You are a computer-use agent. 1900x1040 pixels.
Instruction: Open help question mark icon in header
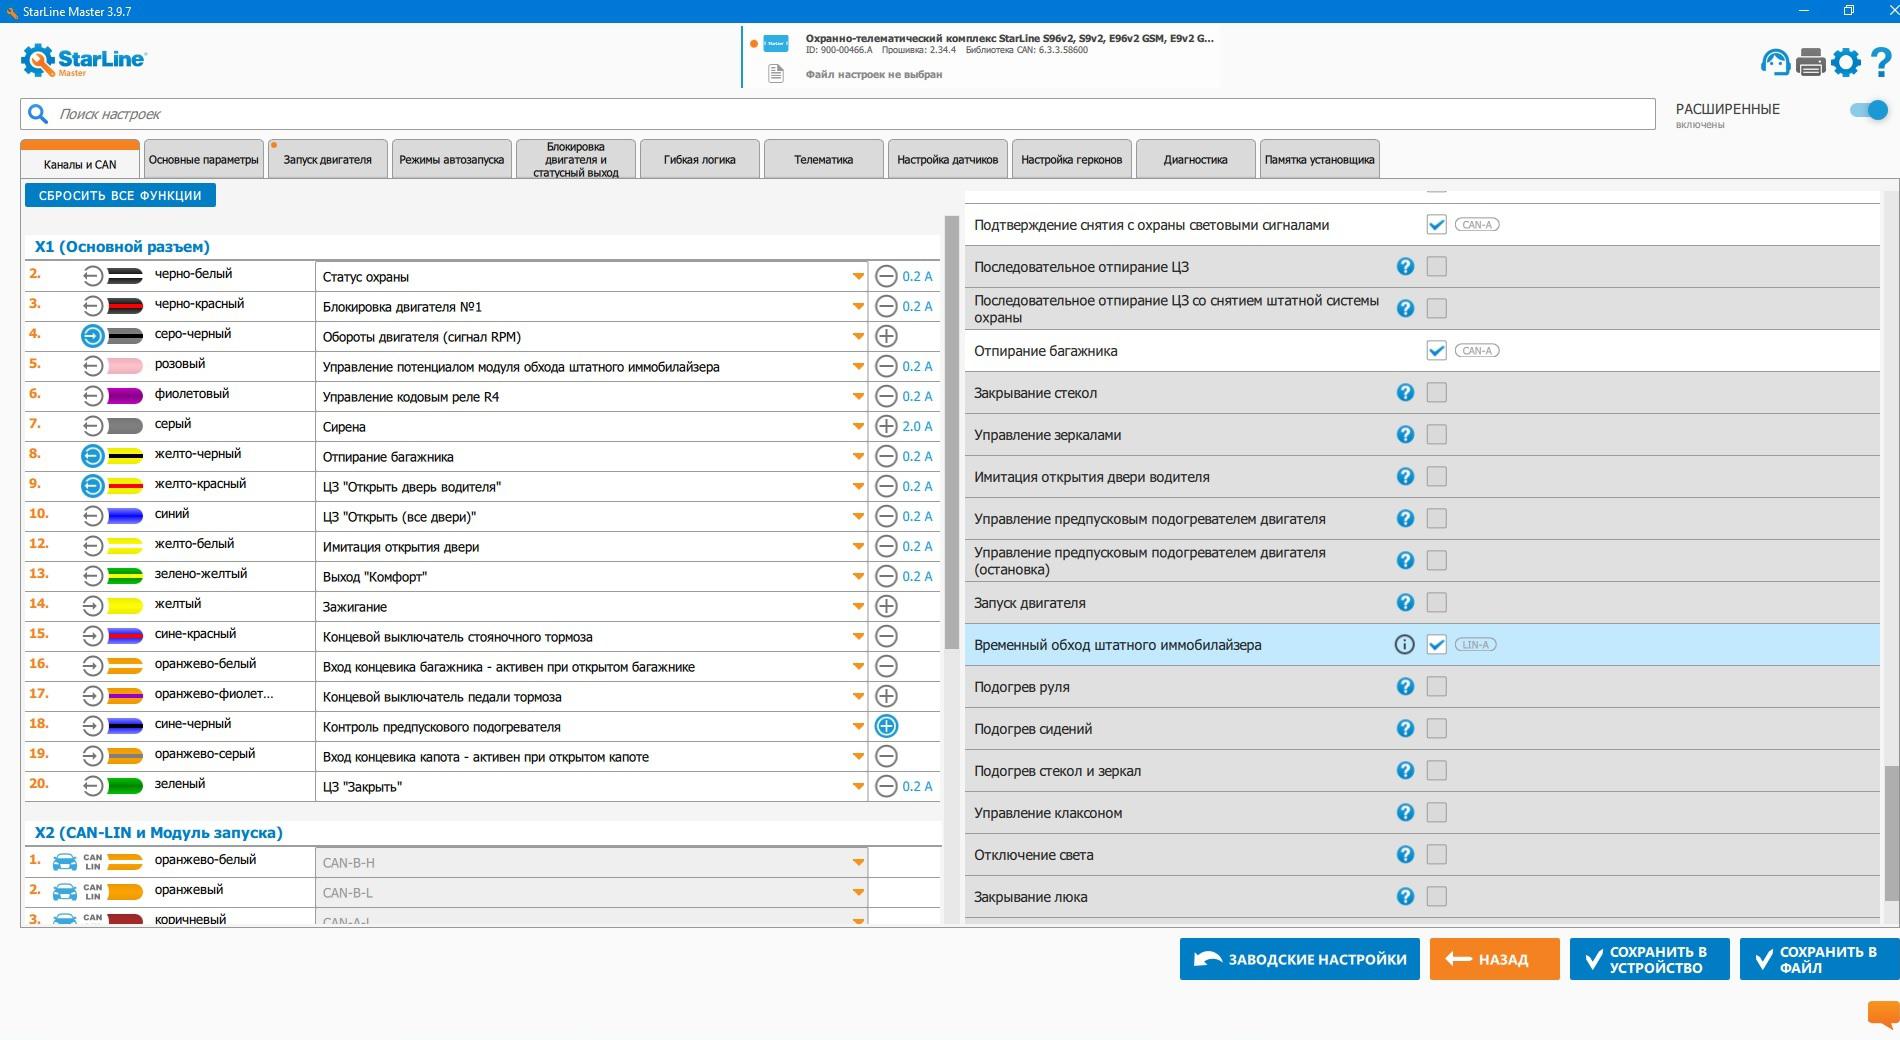click(1880, 63)
